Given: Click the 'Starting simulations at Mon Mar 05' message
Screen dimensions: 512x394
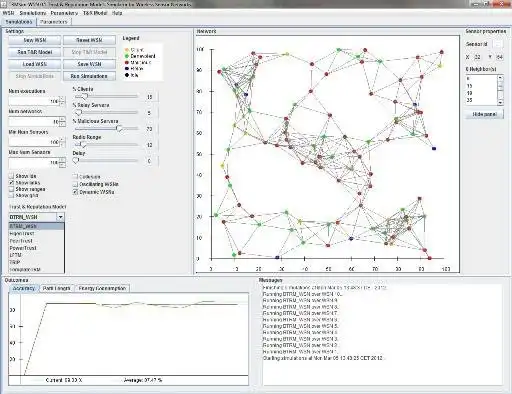Looking at the screenshot, I should (324, 358).
